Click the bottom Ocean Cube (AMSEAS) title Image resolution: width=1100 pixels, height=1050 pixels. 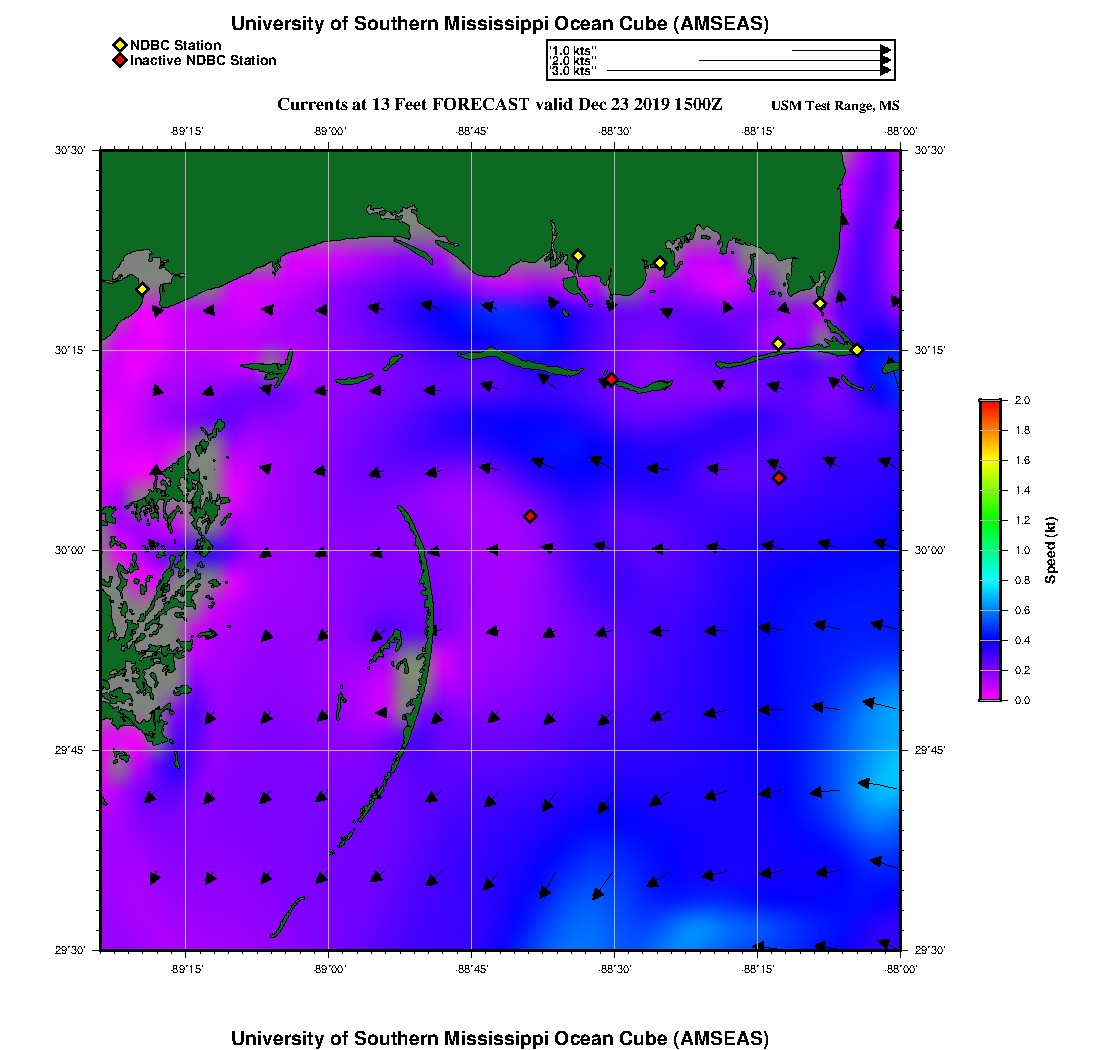[x=500, y=1037]
